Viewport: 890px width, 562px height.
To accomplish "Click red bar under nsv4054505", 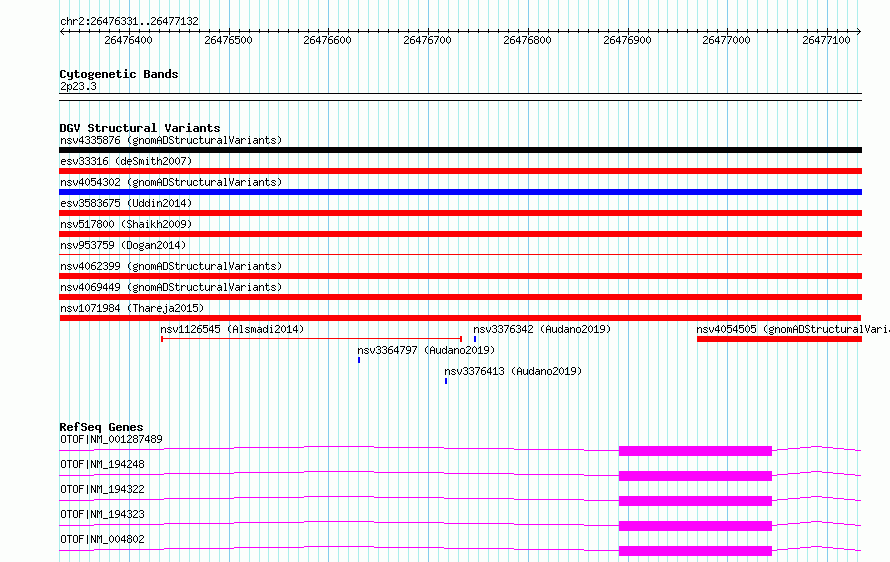I will 779,339.
